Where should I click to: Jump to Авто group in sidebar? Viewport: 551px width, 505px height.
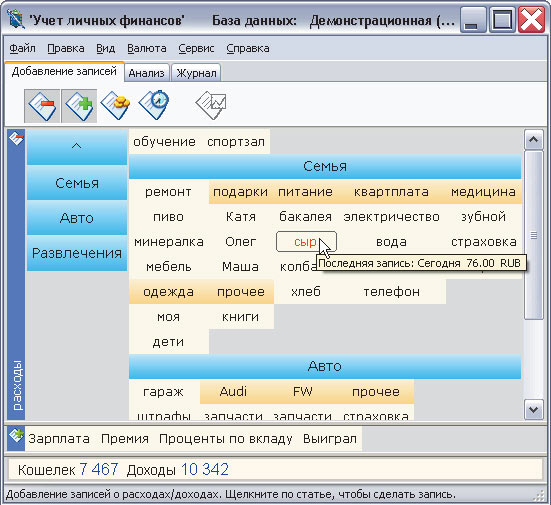77,218
